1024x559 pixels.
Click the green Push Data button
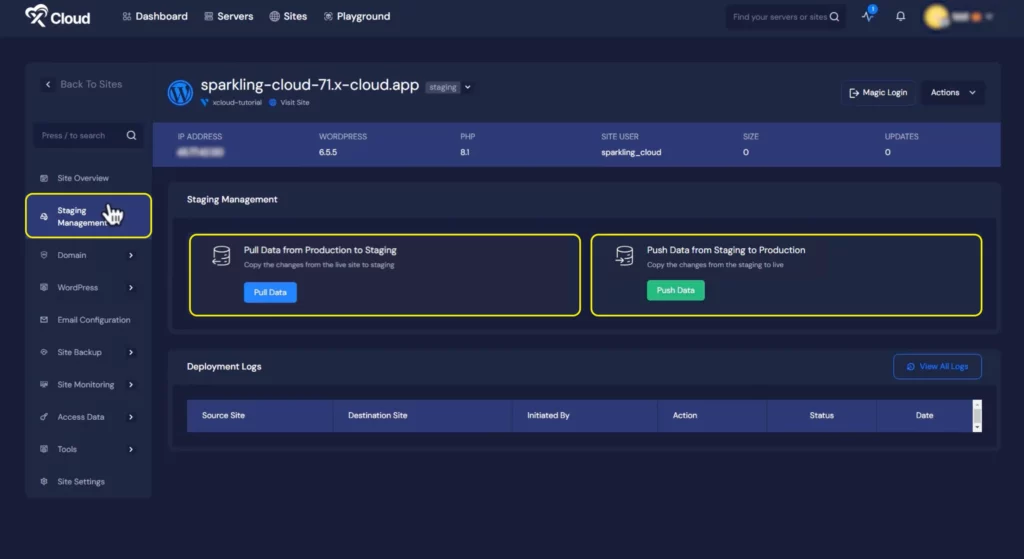coord(675,291)
